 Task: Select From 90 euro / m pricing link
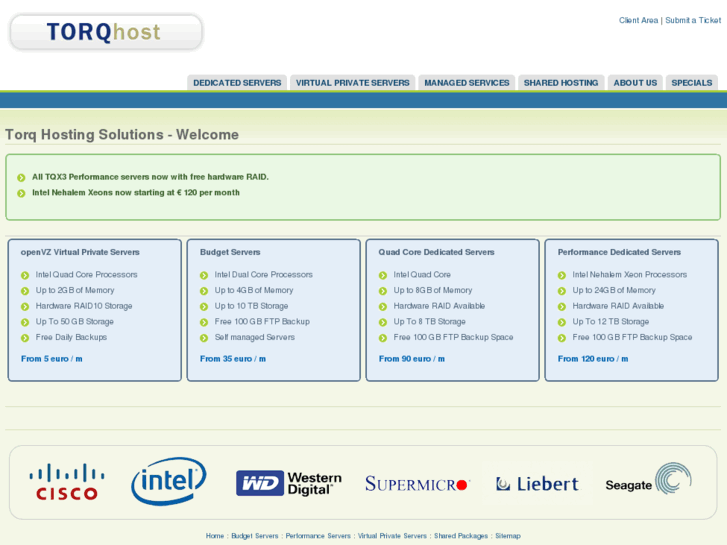(412, 359)
